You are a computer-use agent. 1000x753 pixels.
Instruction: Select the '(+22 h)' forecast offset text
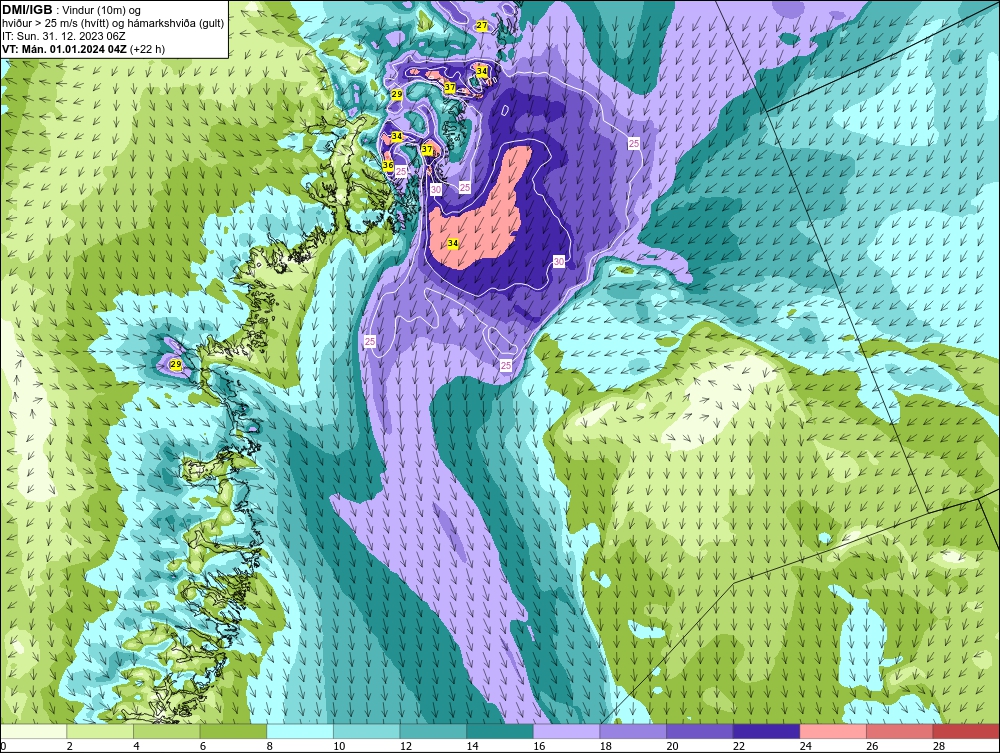click(147, 48)
